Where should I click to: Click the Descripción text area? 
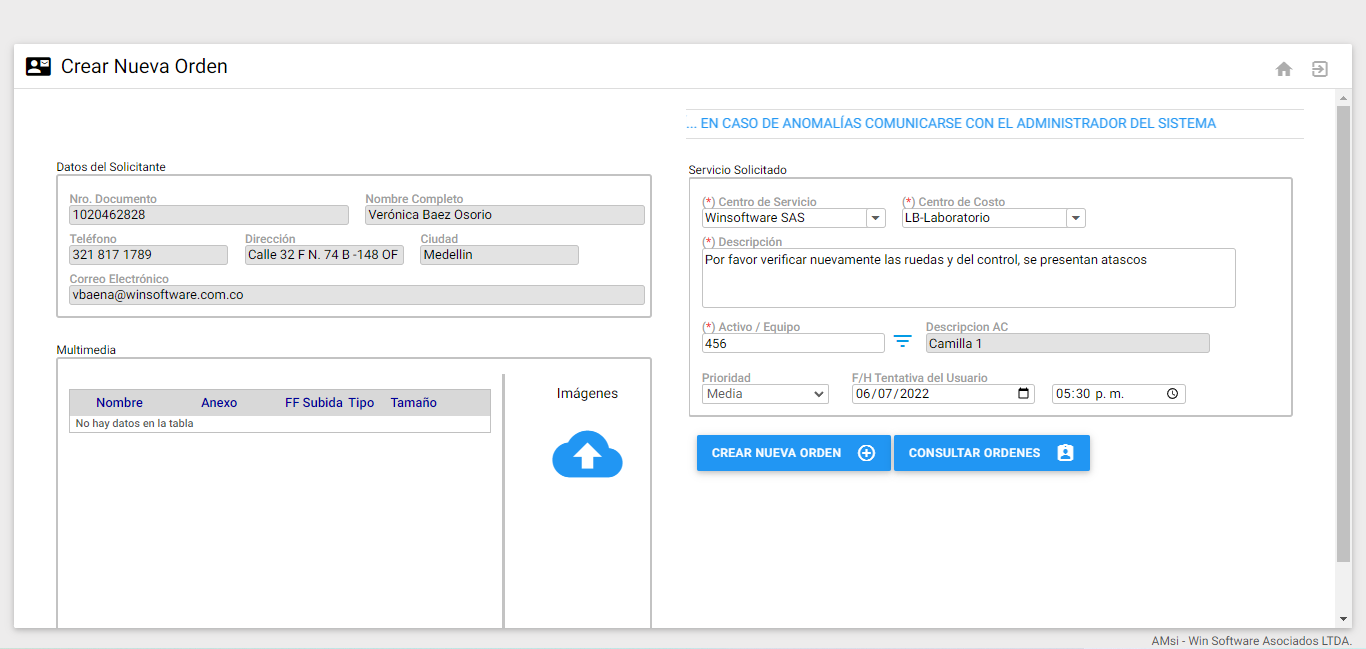[969, 277]
